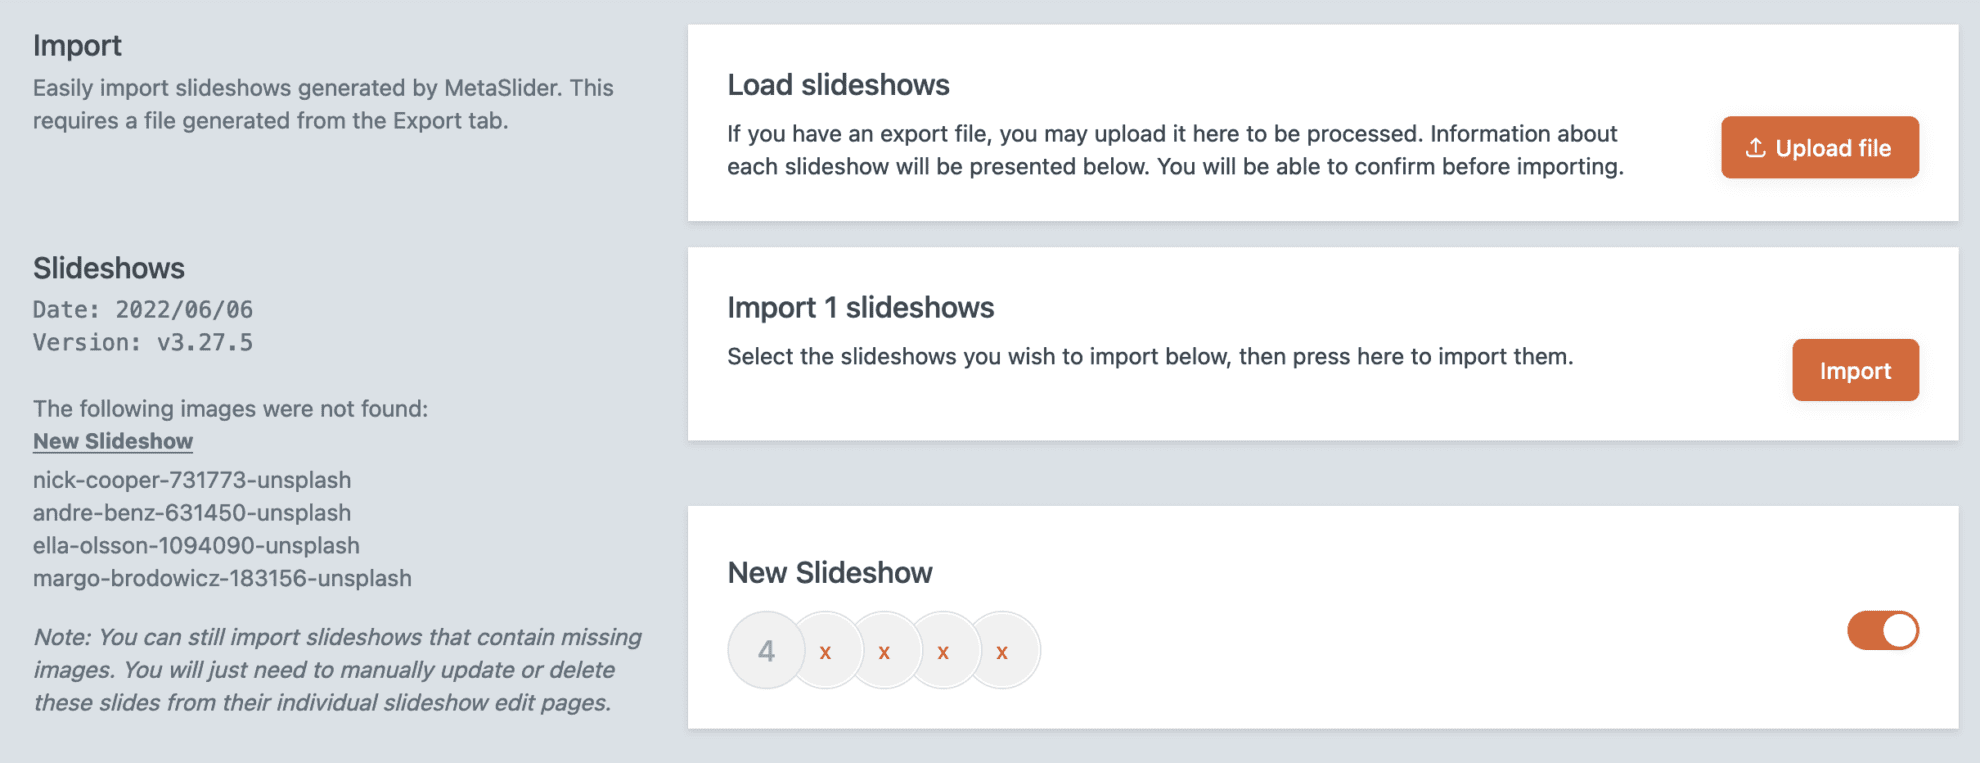
Task: Select the slide circle showing number 4
Action: pos(766,650)
